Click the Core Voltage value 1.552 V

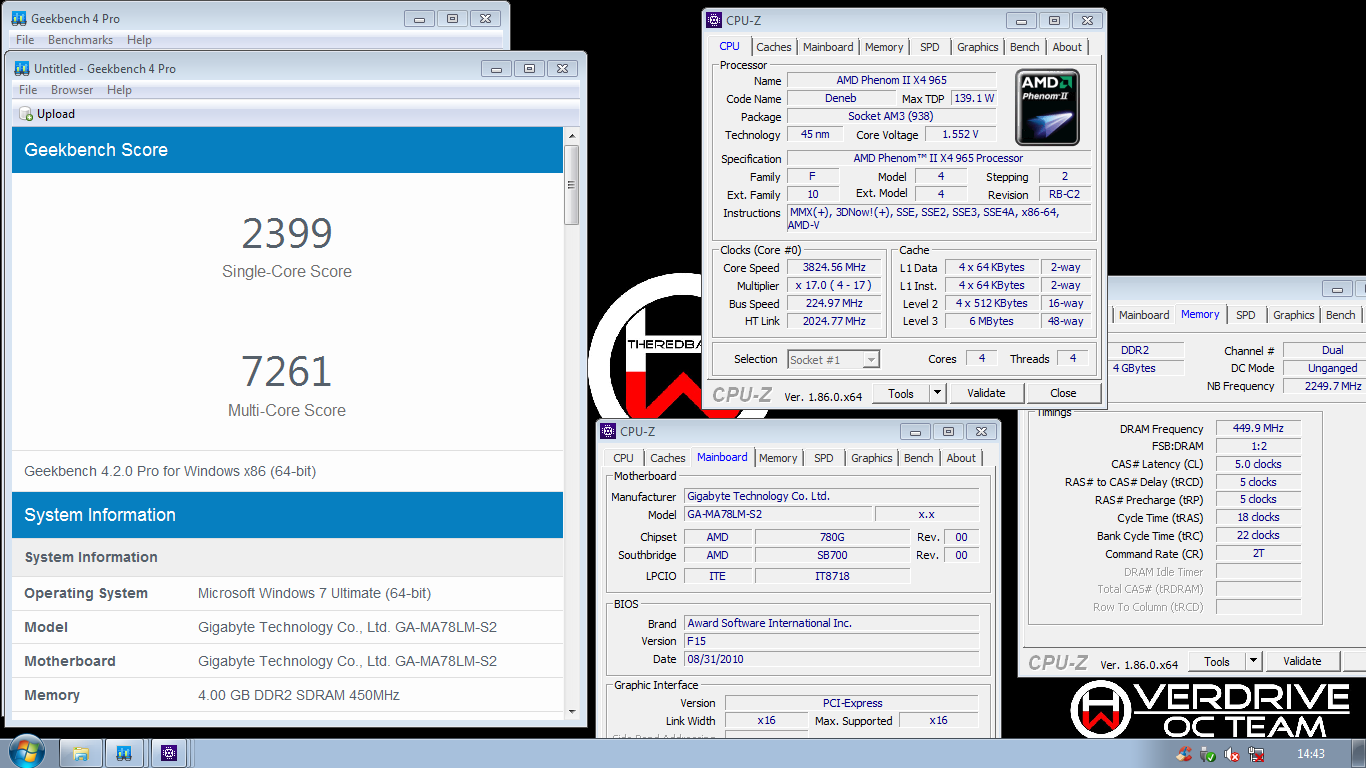point(960,134)
